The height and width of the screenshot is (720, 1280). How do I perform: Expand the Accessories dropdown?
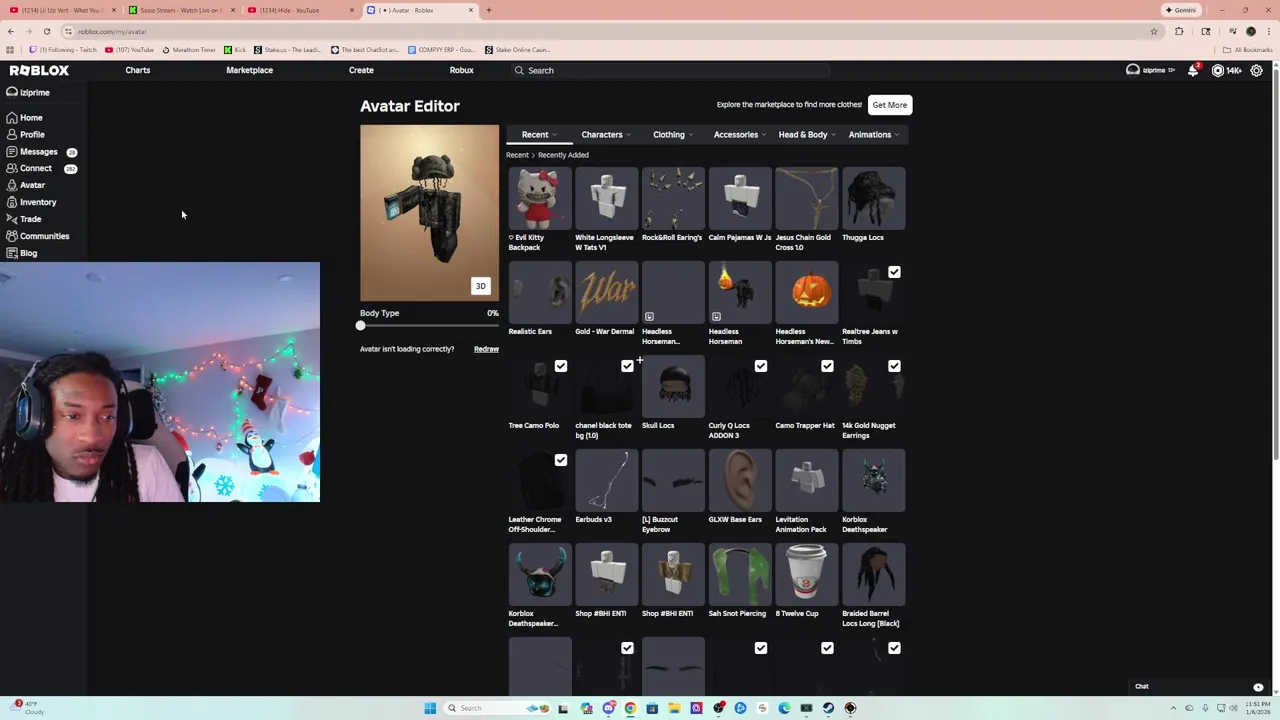coord(740,134)
